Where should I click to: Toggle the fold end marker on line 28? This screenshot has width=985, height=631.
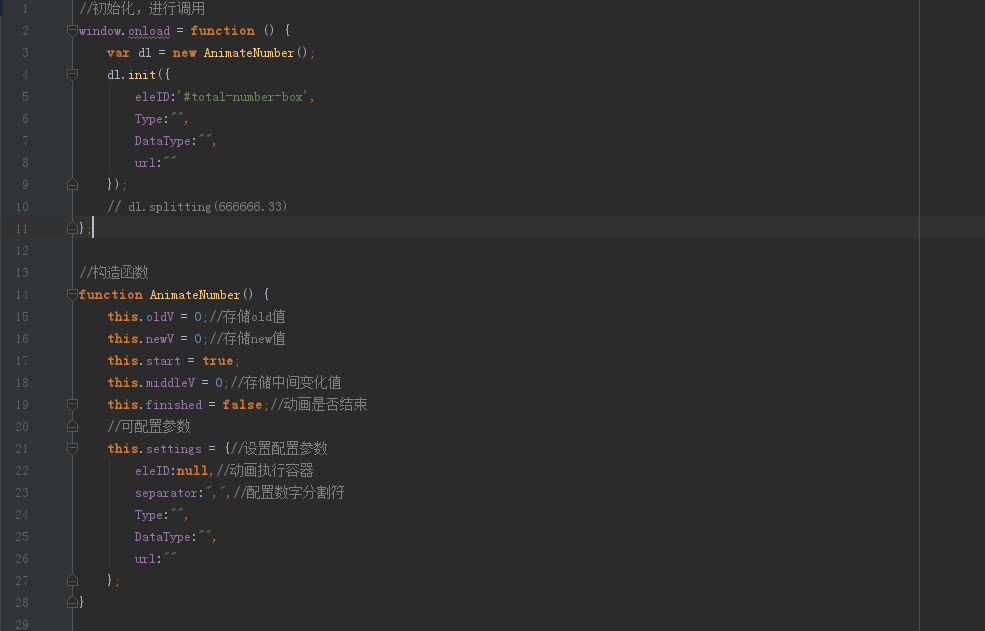[x=72, y=602]
